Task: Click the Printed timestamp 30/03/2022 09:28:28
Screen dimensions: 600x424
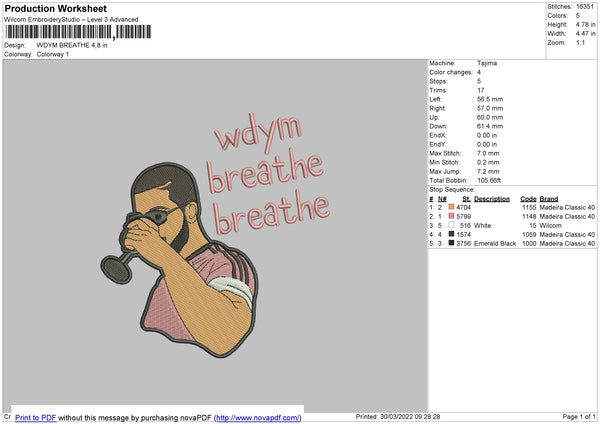Action: [x=410, y=416]
